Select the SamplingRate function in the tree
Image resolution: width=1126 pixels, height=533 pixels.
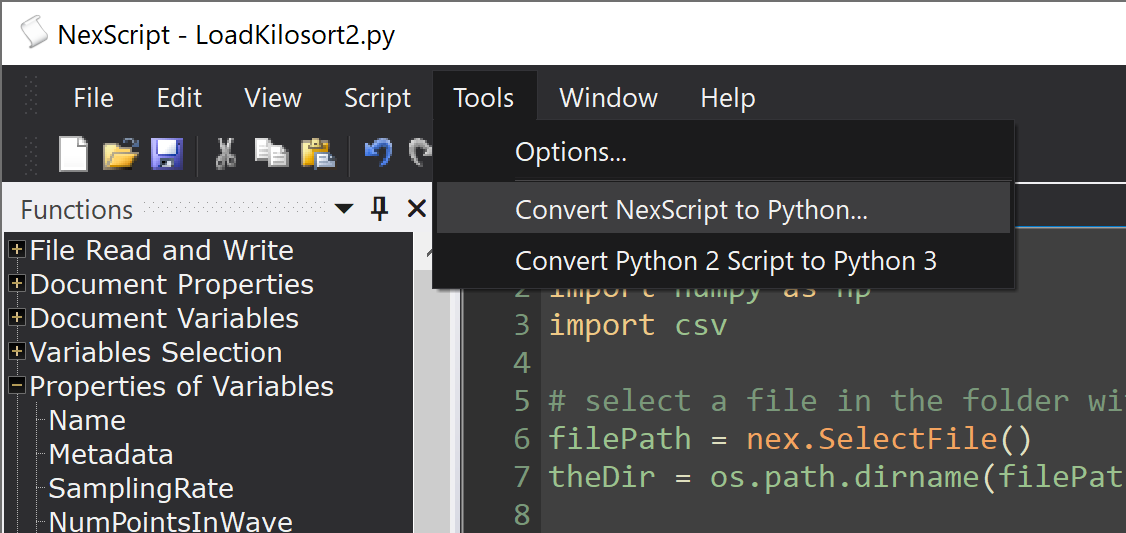click(x=141, y=489)
